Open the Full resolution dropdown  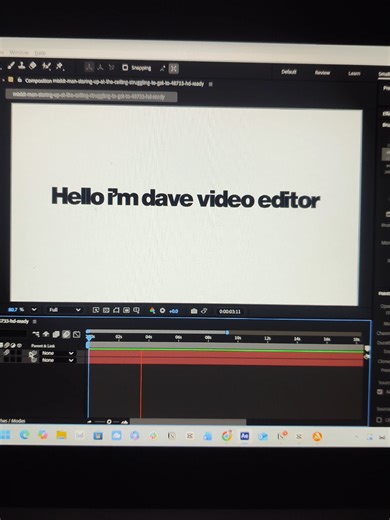pyautogui.click(x=65, y=310)
